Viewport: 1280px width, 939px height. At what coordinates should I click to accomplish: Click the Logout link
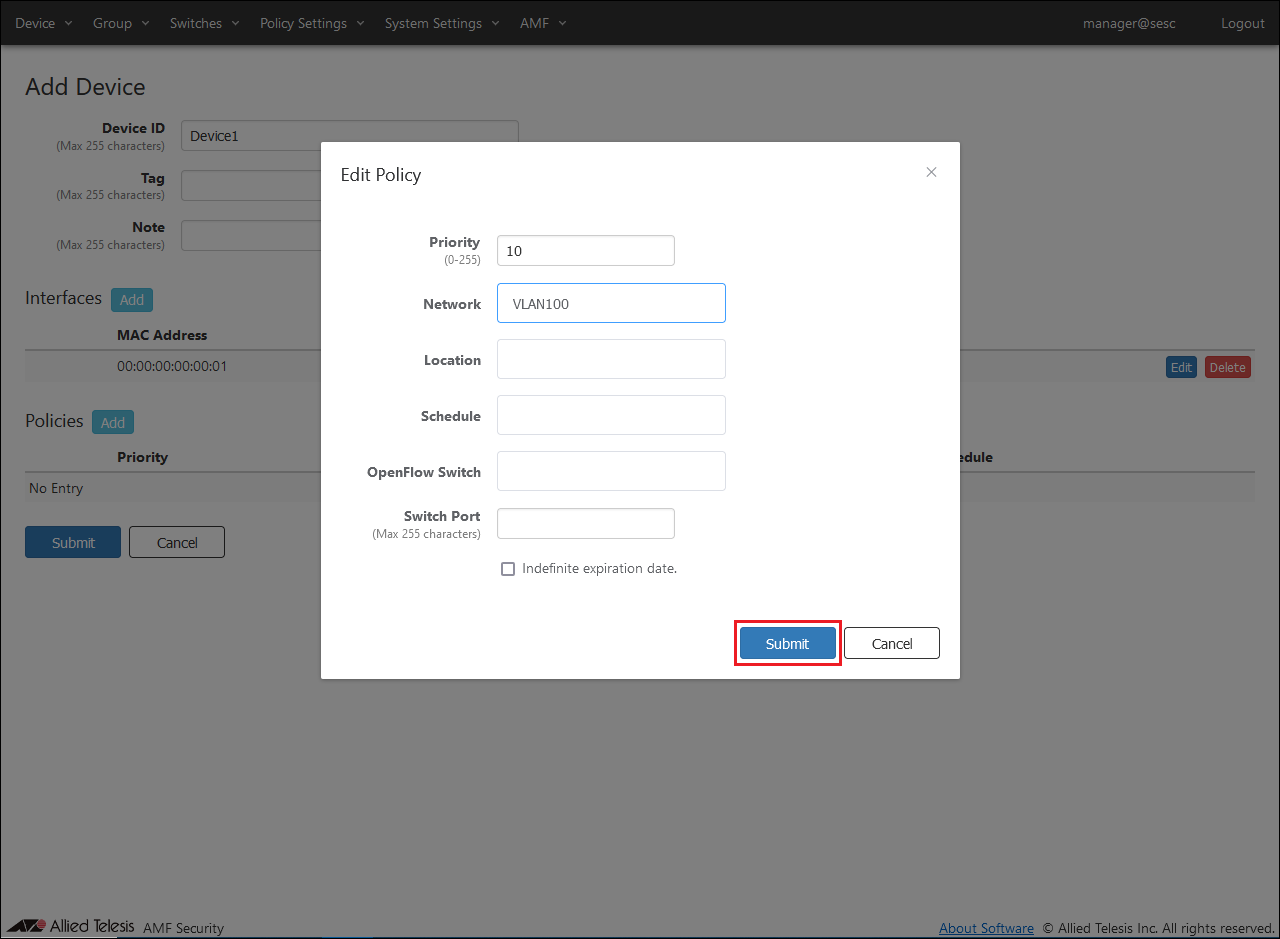(x=1242, y=23)
